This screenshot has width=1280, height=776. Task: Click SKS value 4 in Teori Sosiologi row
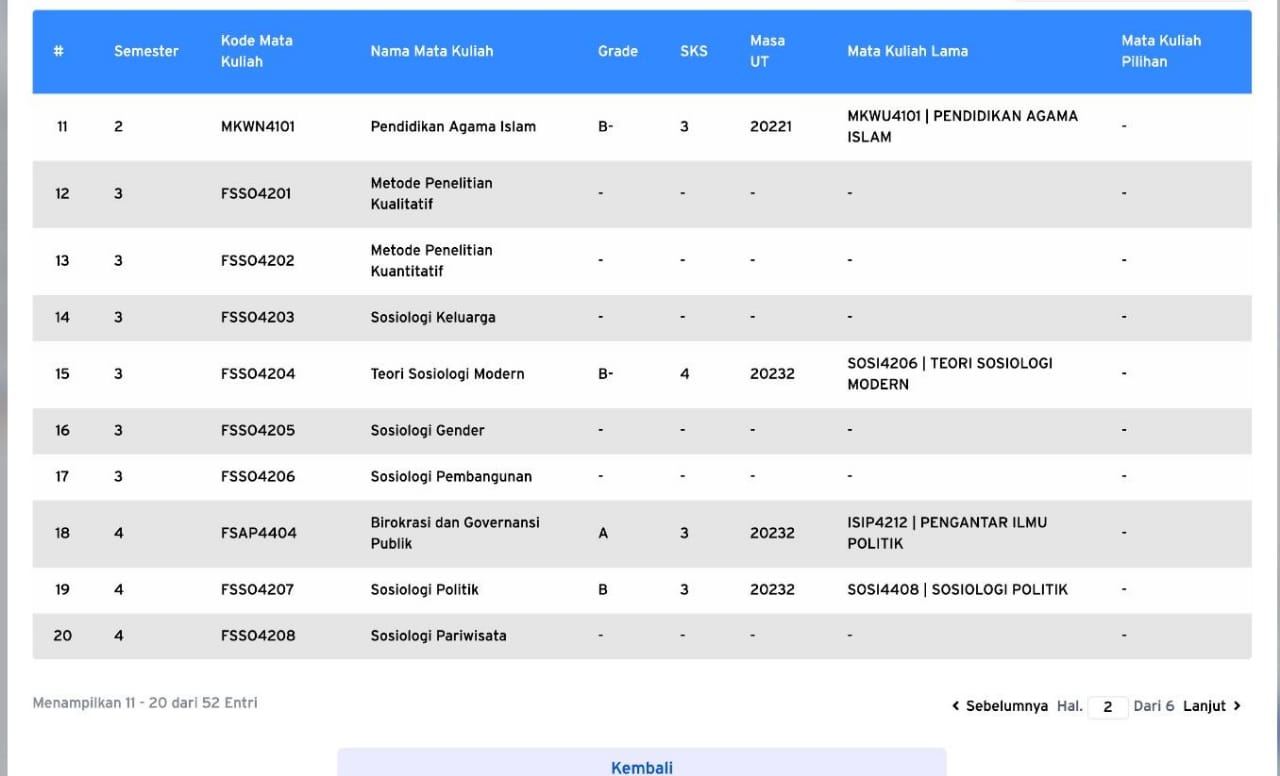tap(685, 374)
